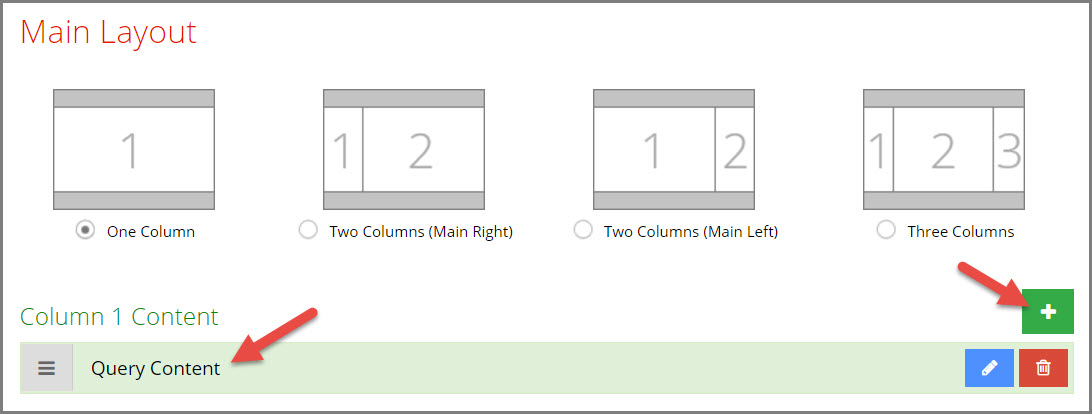Click the "Two Columns (Main Left)" label text

coord(691,232)
